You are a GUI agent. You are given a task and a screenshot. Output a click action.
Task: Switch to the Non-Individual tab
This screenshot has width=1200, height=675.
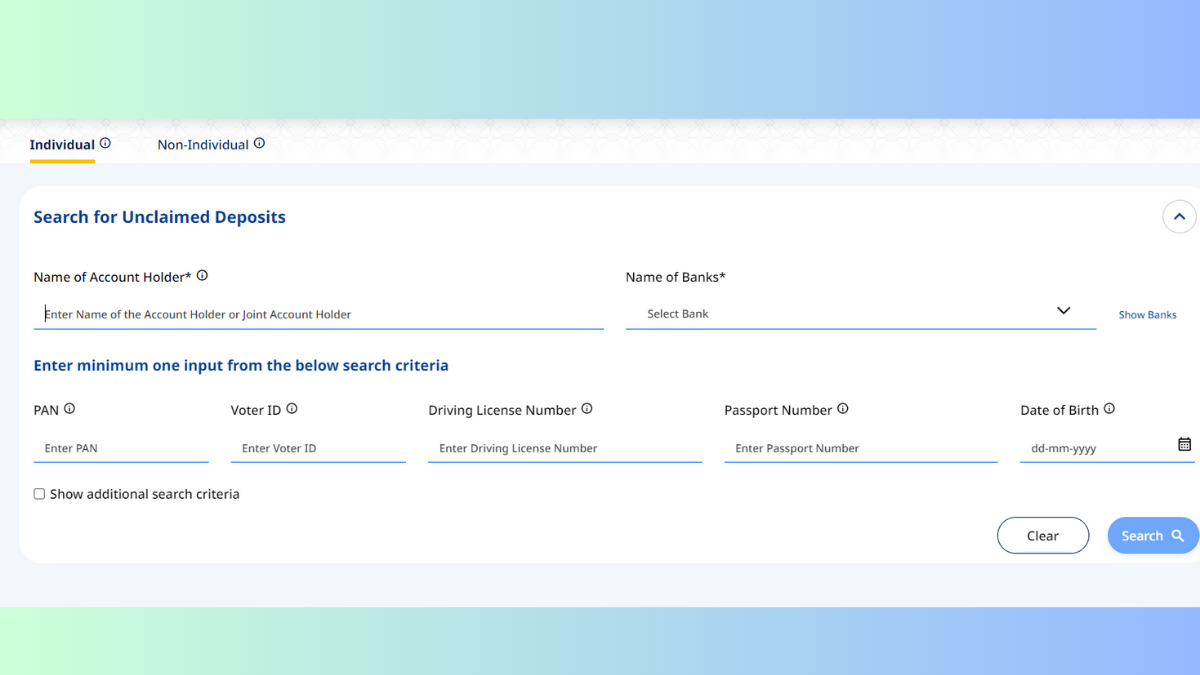click(x=203, y=145)
